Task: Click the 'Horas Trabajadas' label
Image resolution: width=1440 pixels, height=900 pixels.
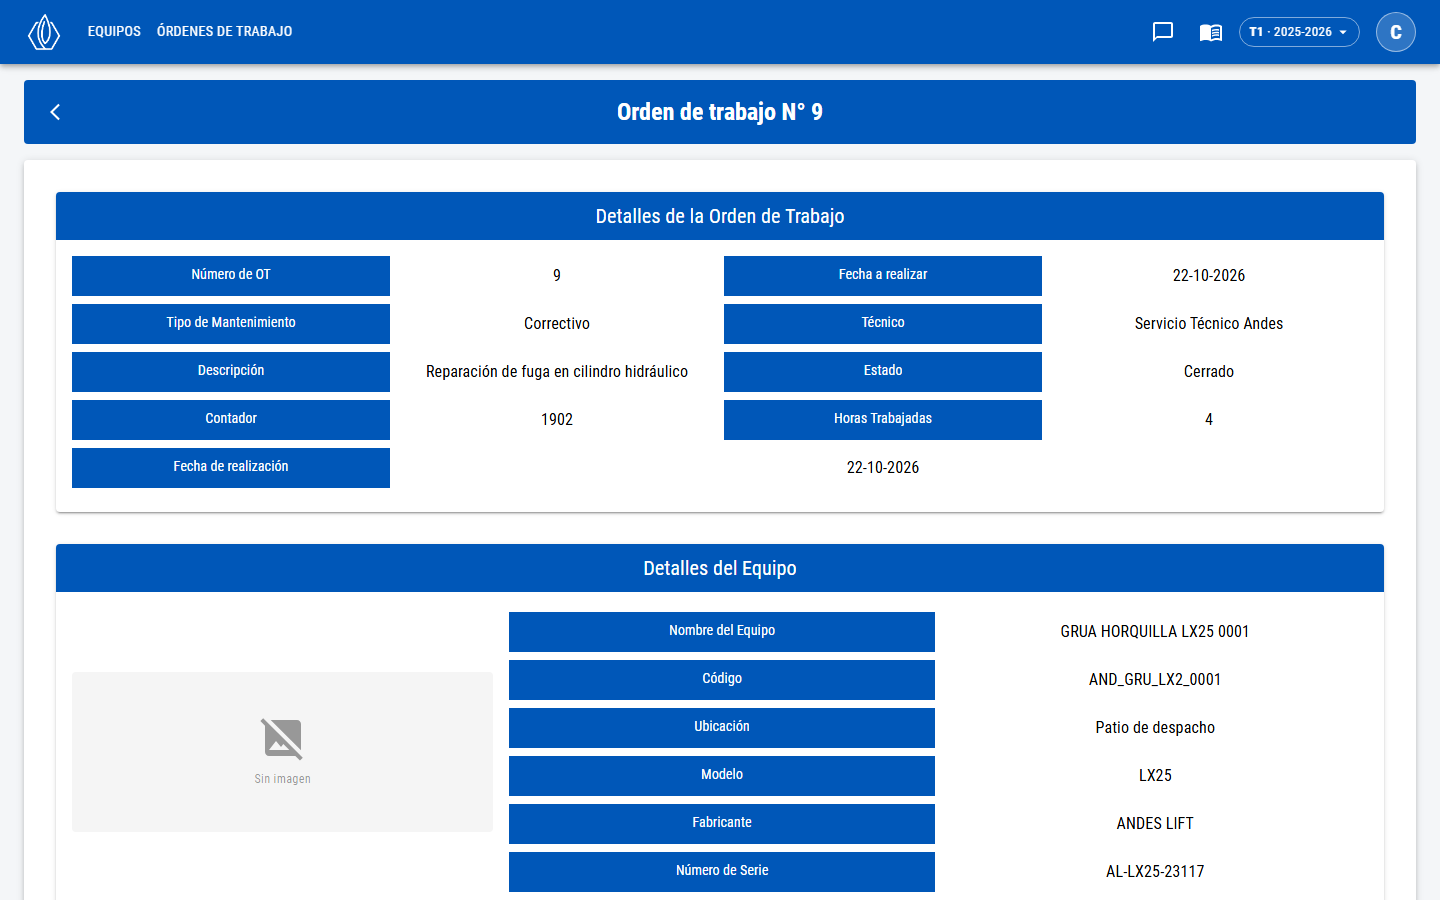Action: point(883,419)
